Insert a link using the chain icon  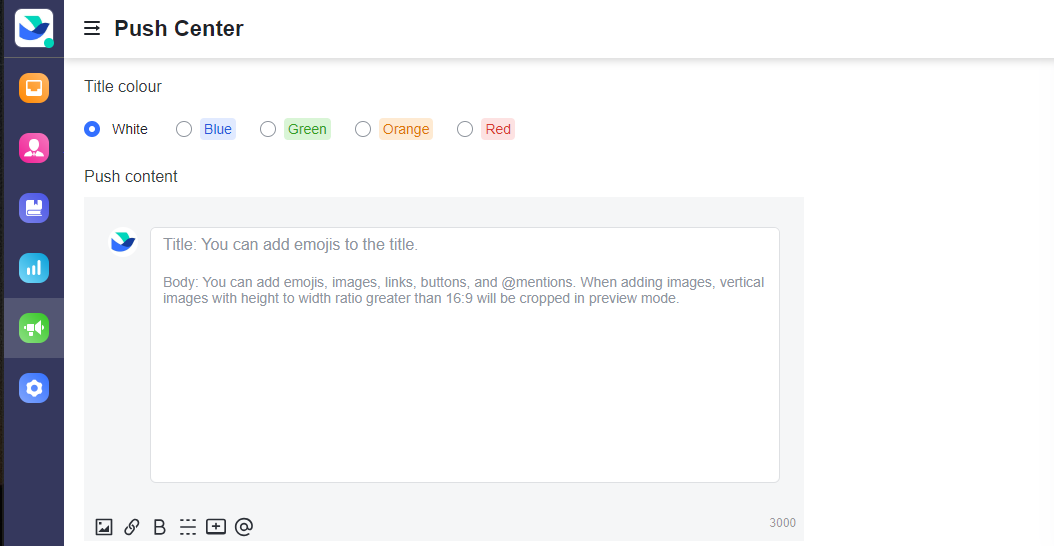tap(132, 526)
